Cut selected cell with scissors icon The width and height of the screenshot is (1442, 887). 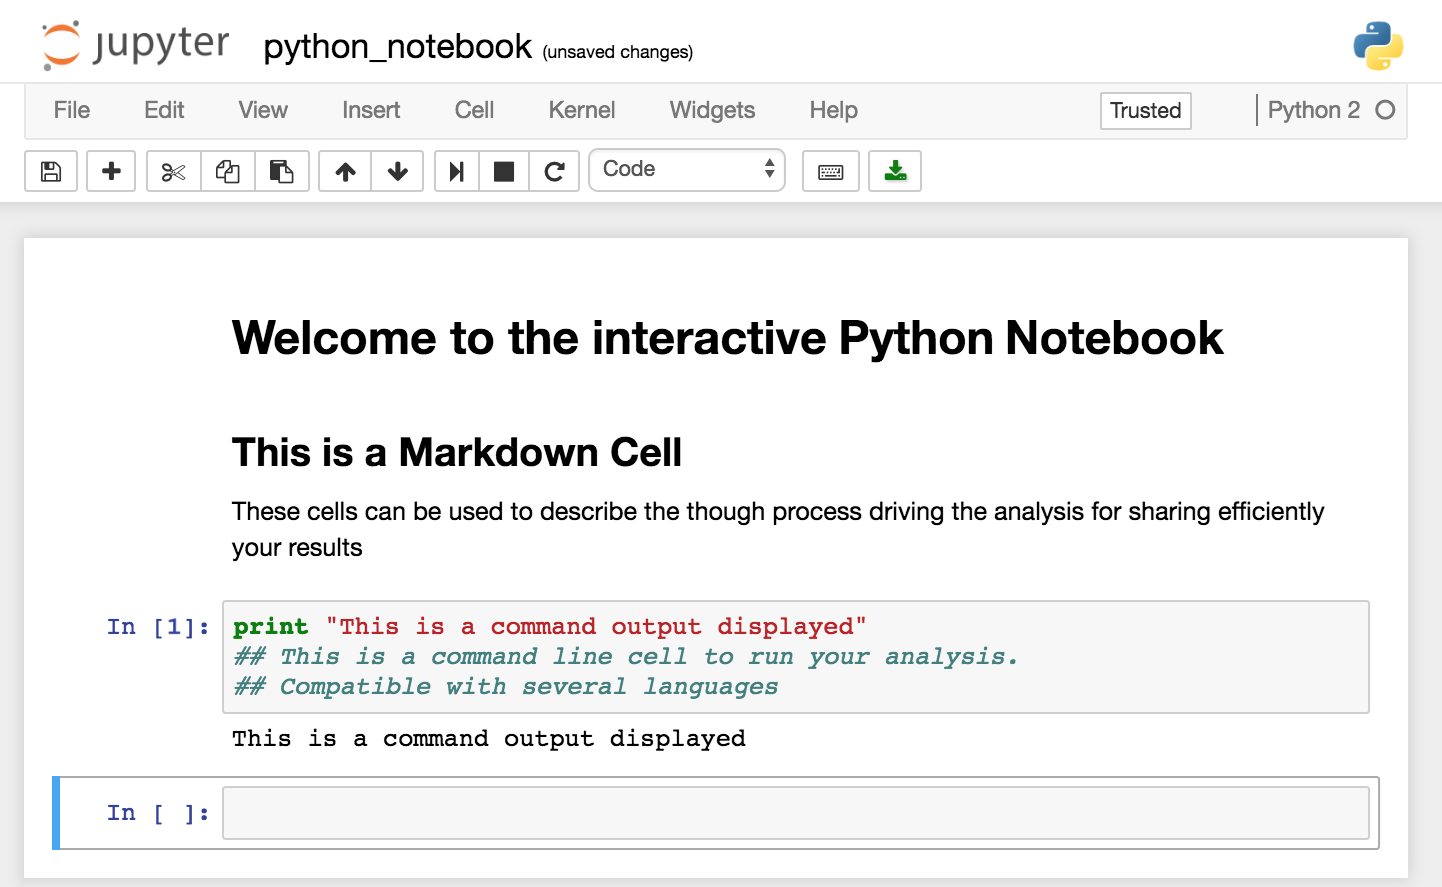[173, 171]
